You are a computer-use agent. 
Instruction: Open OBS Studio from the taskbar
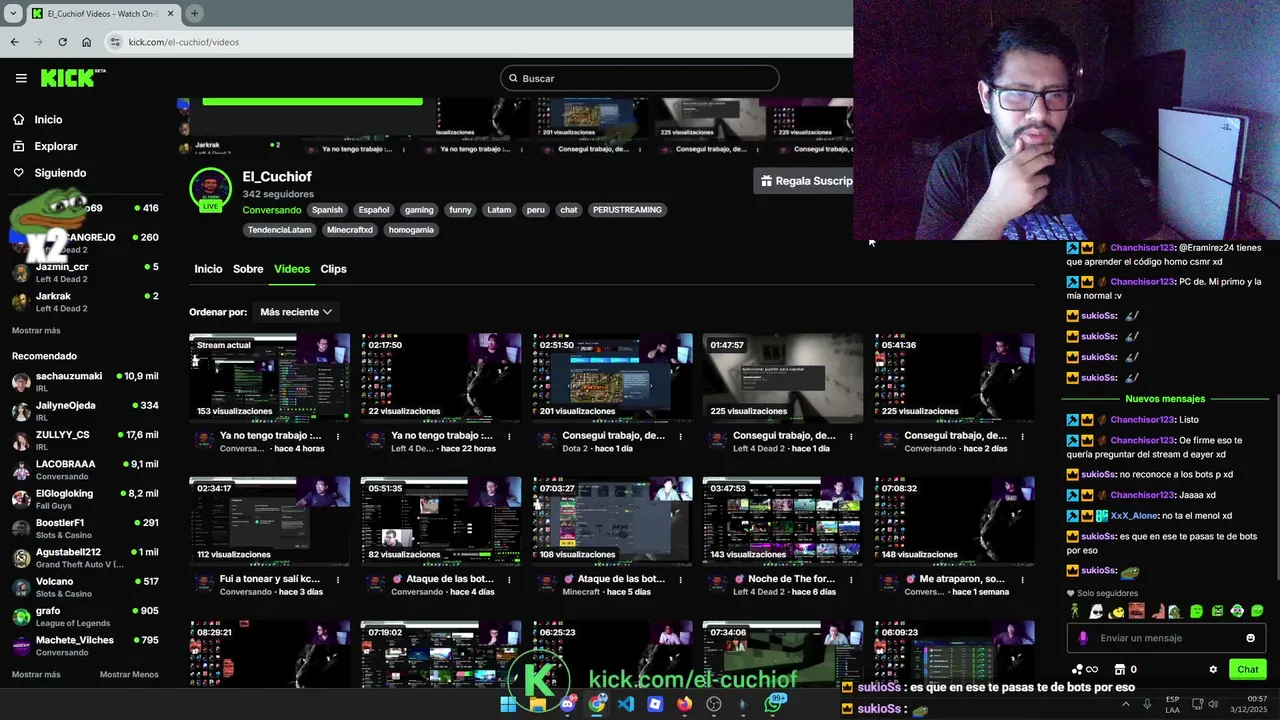[714, 704]
